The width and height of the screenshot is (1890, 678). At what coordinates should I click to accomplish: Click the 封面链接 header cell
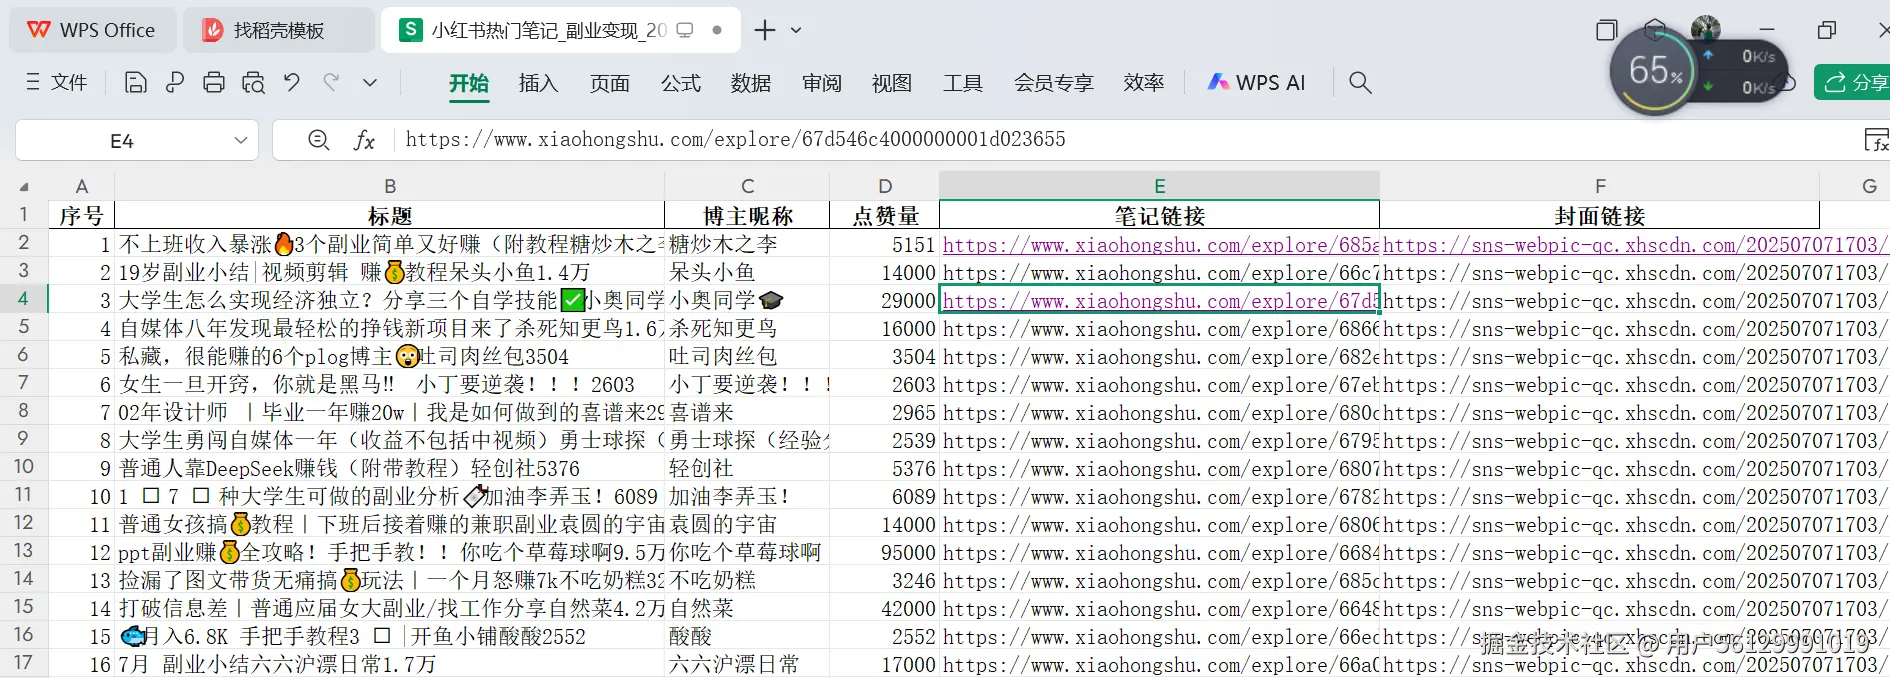point(1600,215)
